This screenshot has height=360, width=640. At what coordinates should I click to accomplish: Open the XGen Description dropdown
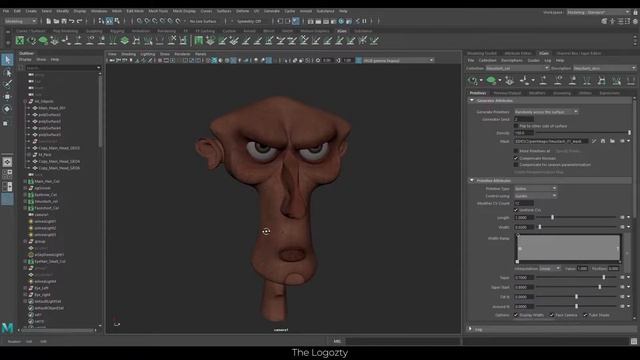click(x=604, y=68)
